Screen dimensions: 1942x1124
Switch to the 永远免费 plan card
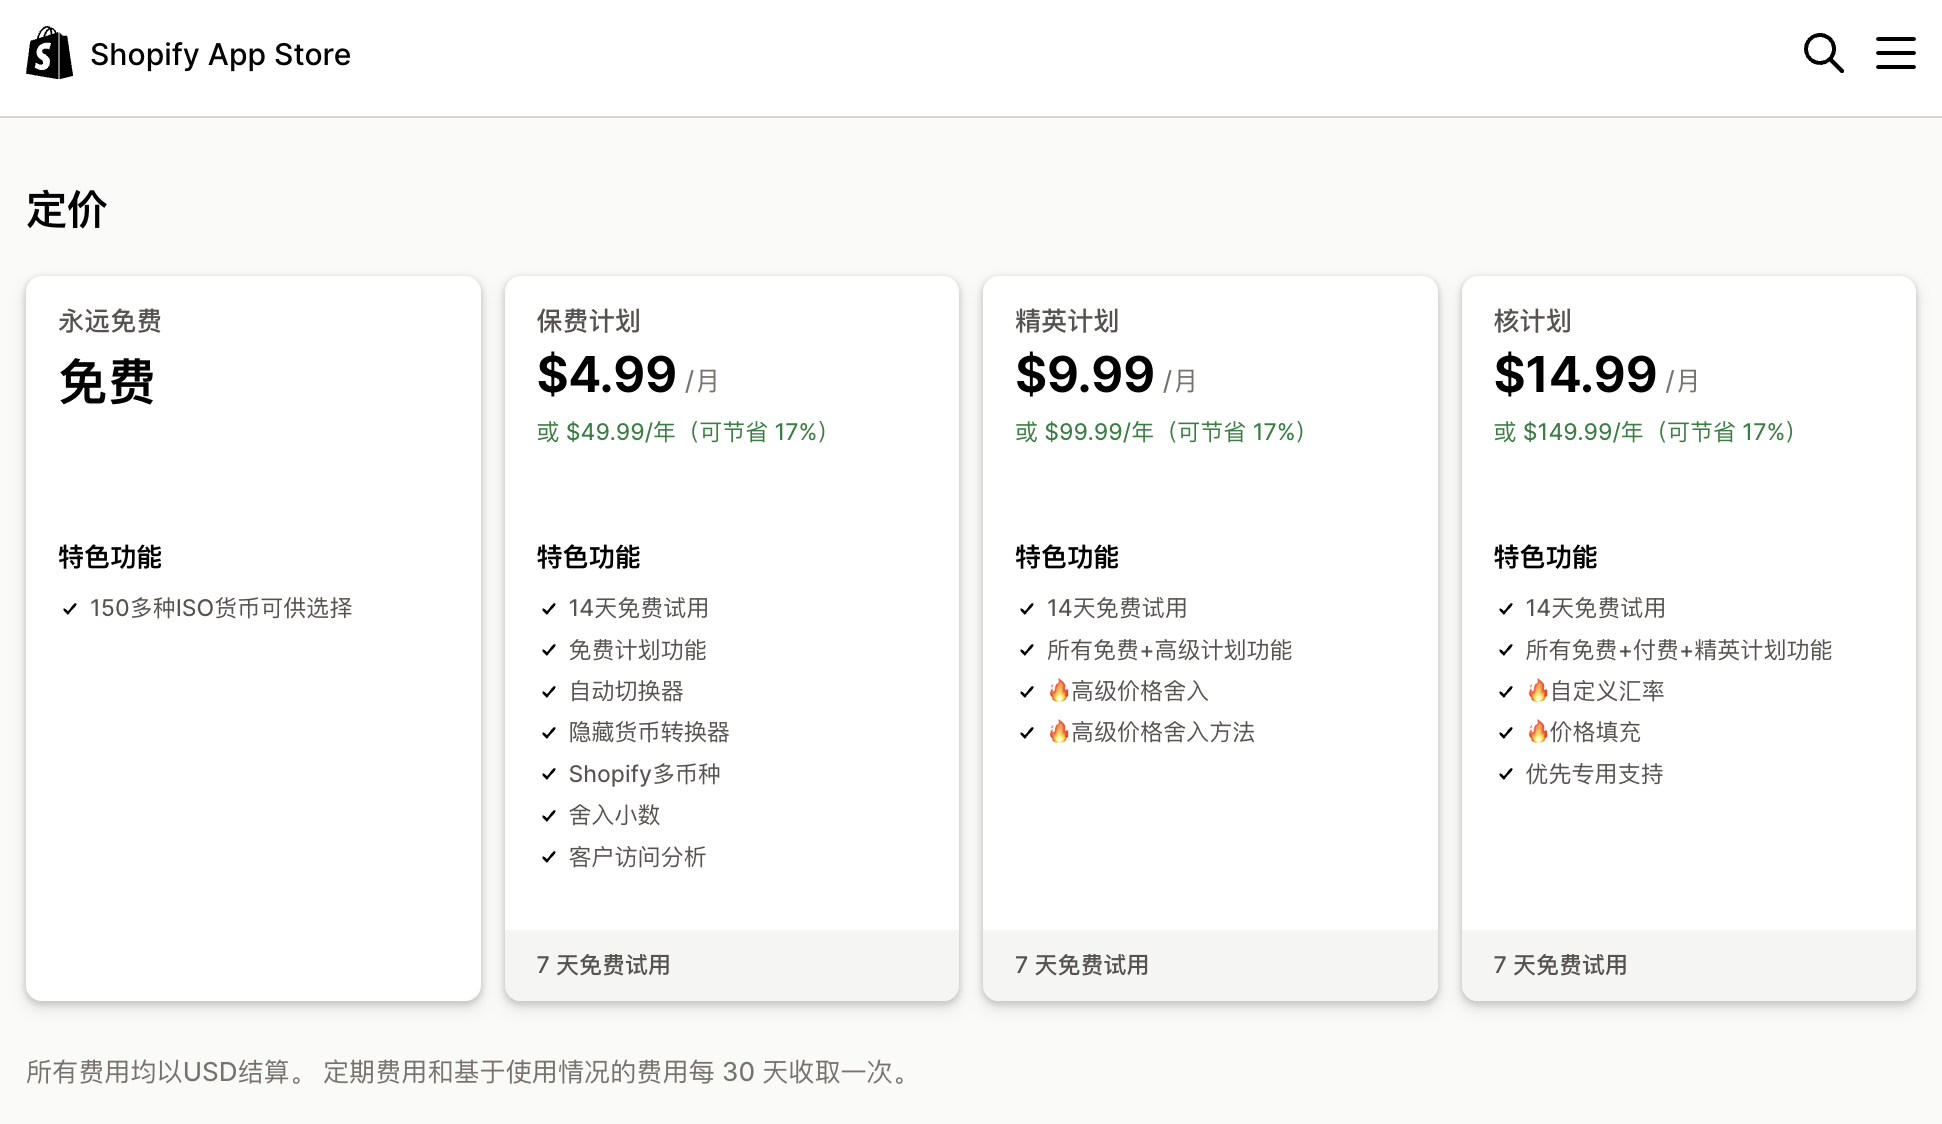pos(253,640)
